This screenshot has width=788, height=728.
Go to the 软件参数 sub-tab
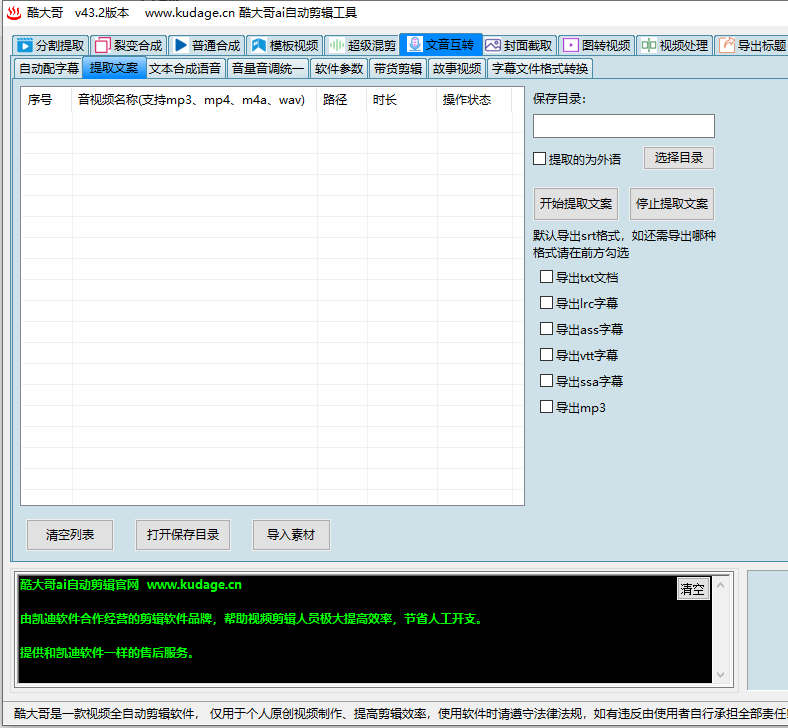click(339, 69)
